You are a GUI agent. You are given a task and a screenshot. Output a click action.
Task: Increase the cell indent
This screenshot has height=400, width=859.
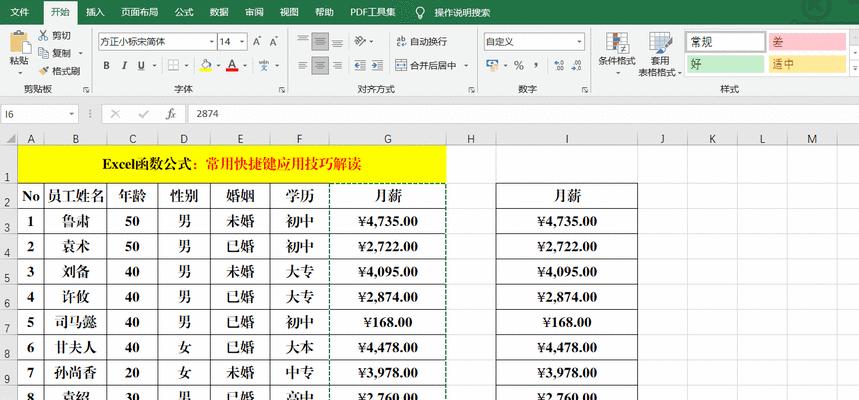(x=377, y=66)
